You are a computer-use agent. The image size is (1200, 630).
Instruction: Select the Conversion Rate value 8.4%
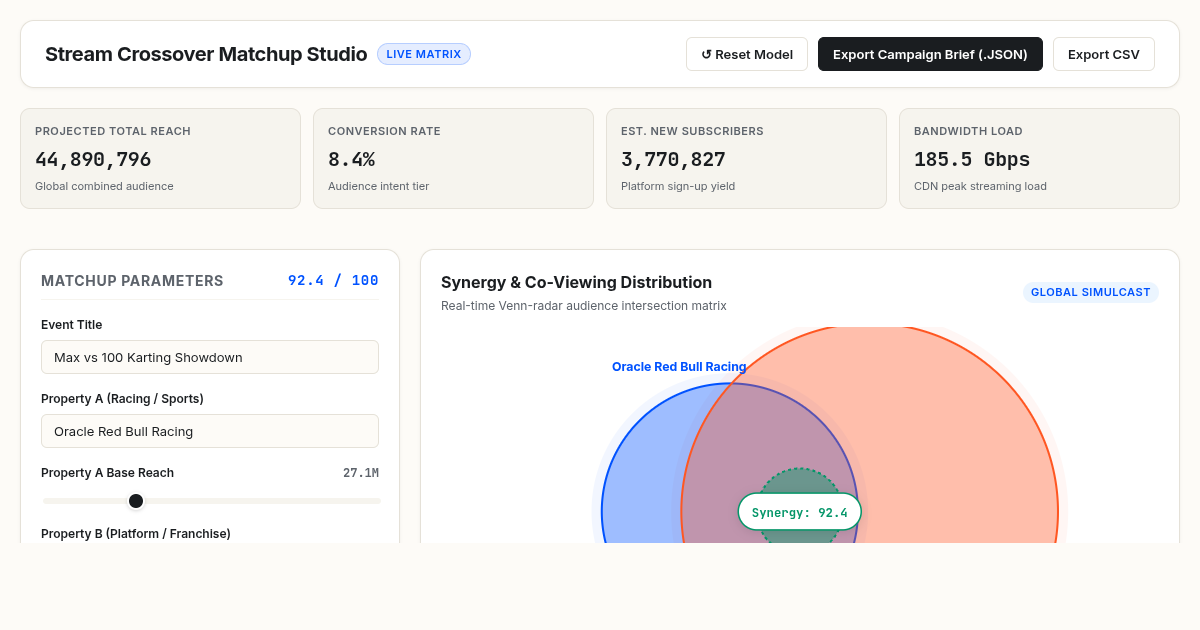tap(351, 160)
